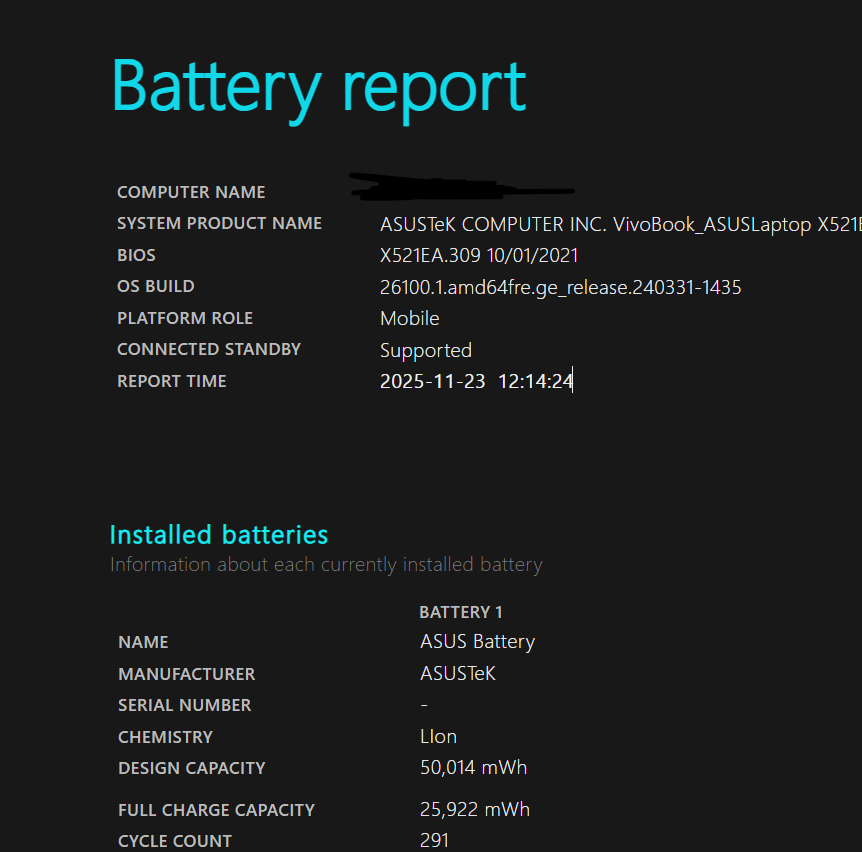The height and width of the screenshot is (852, 862).
Task: Click the LIon chemistry value
Action: pyautogui.click(x=438, y=737)
